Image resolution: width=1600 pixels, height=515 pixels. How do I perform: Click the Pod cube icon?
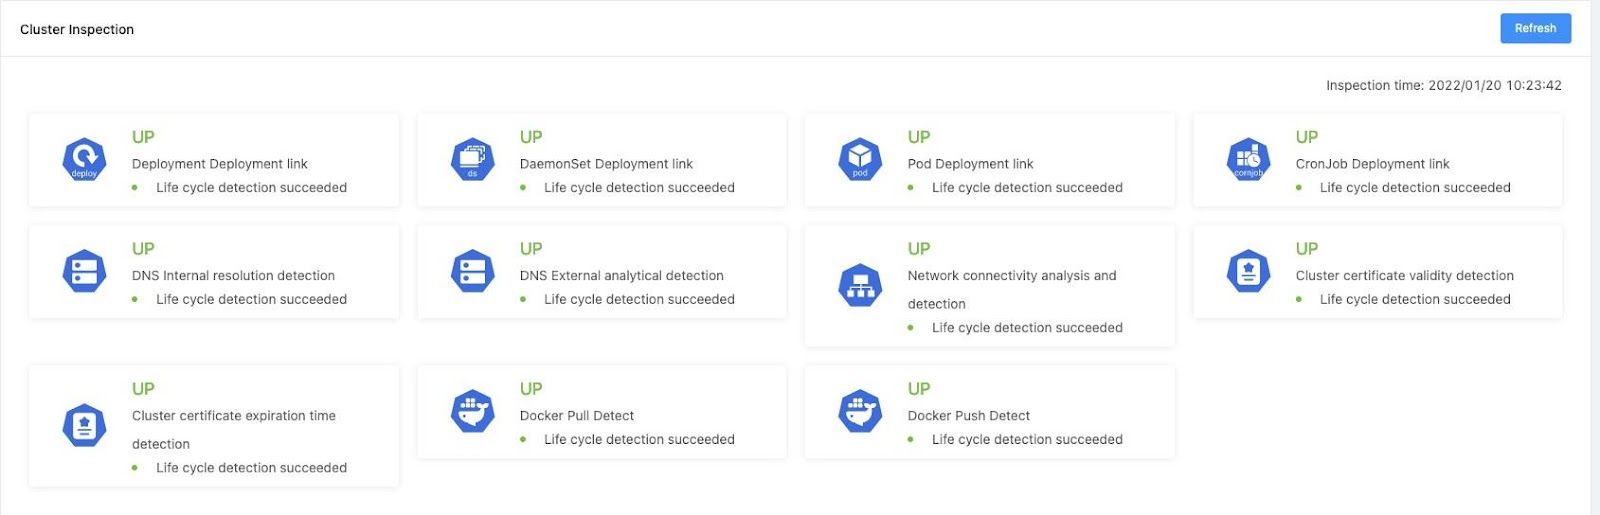[x=860, y=160]
